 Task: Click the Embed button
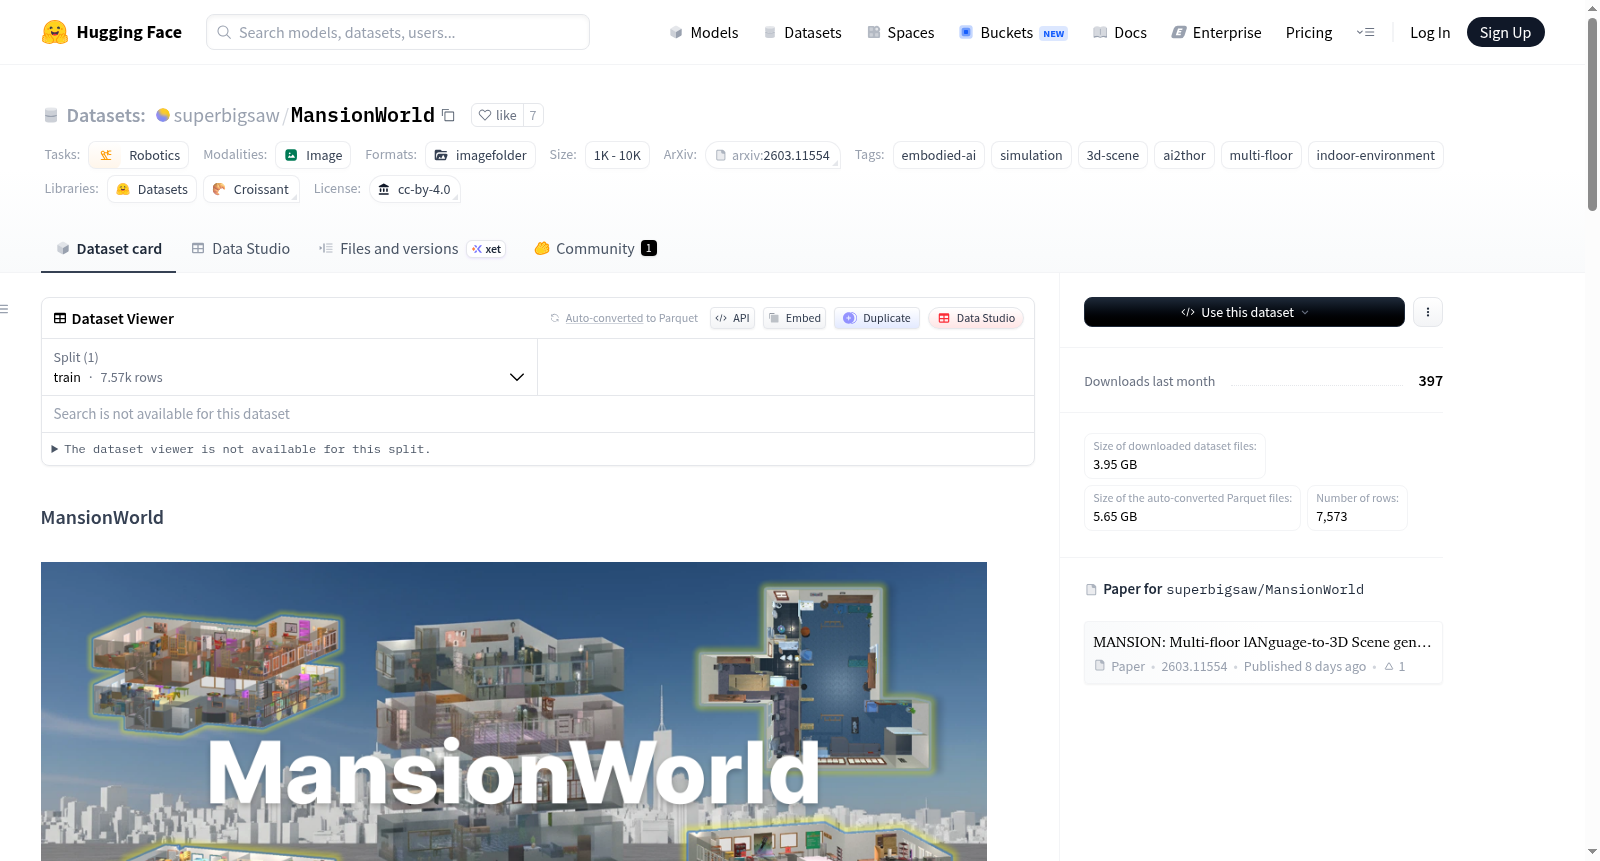coord(795,318)
